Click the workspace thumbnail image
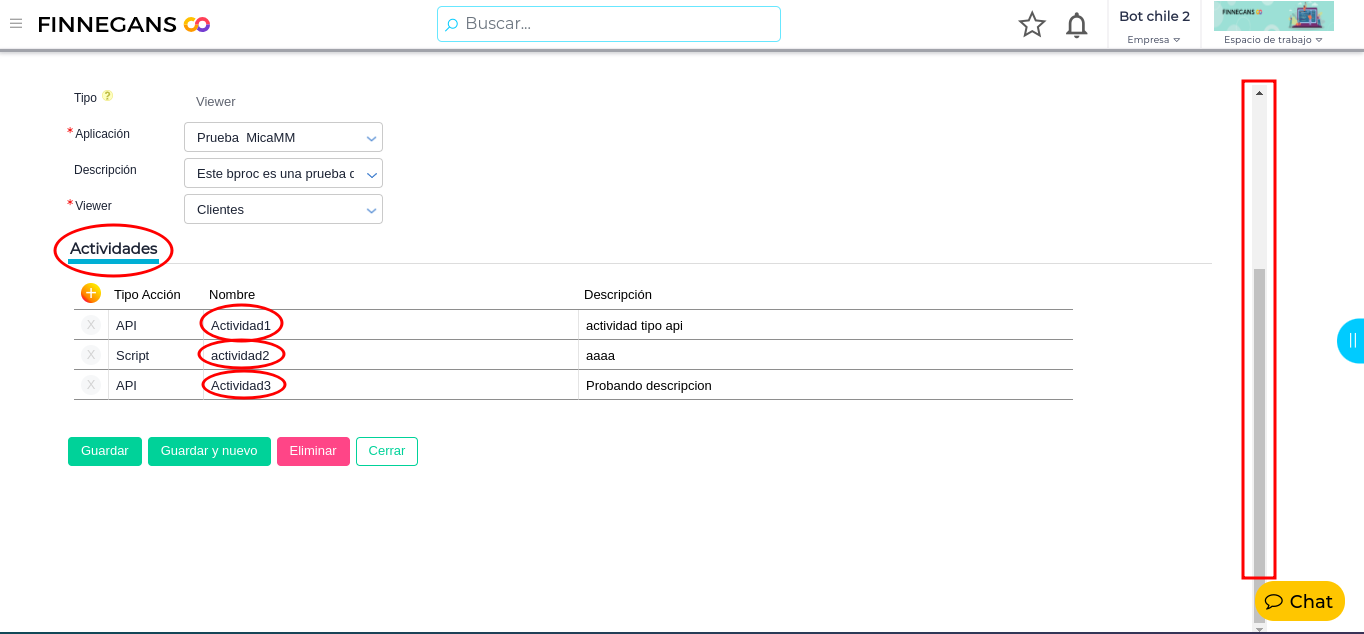1364x634 pixels. [1273, 16]
